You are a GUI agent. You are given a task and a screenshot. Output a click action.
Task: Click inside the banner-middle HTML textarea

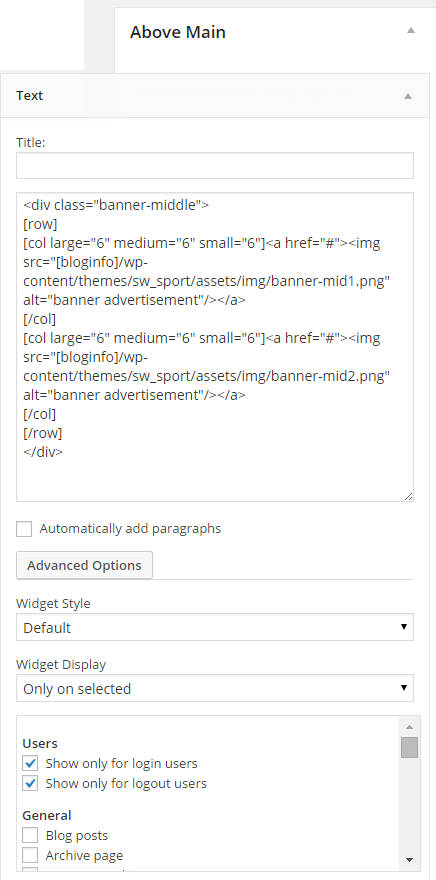[x=215, y=347]
